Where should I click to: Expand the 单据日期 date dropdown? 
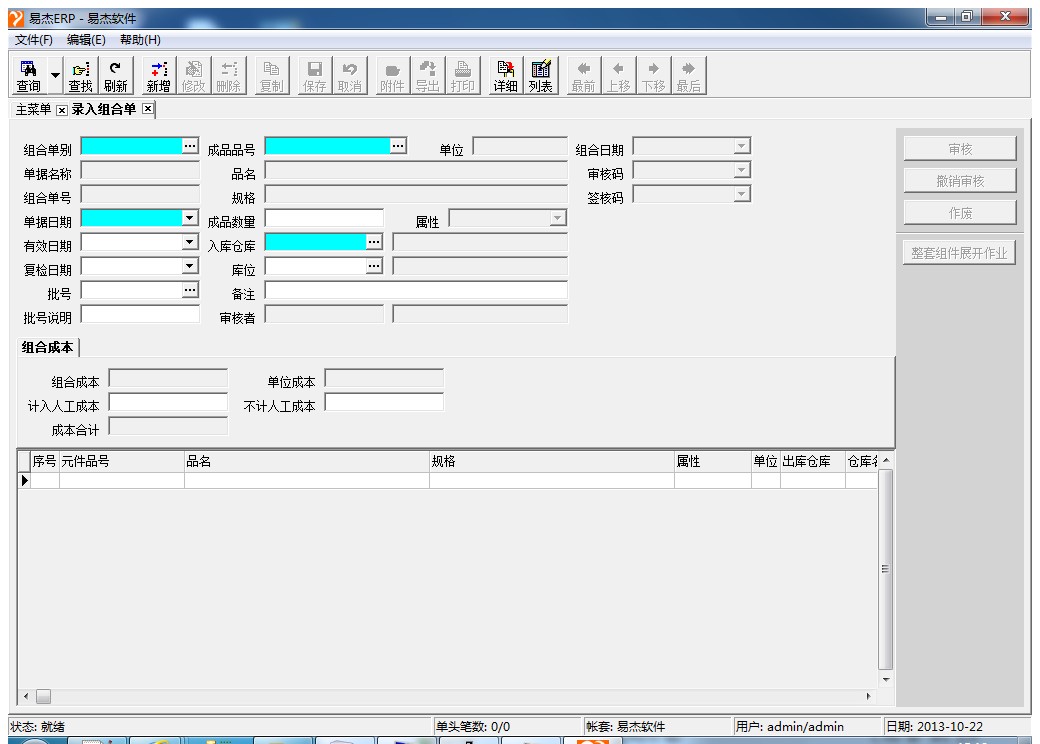(x=190, y=217)
